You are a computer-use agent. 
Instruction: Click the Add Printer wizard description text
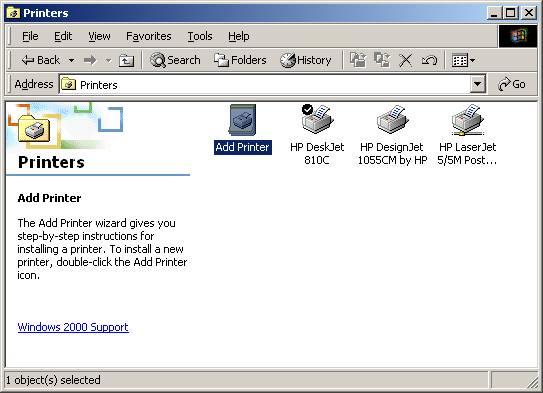(x=102, y=249)
